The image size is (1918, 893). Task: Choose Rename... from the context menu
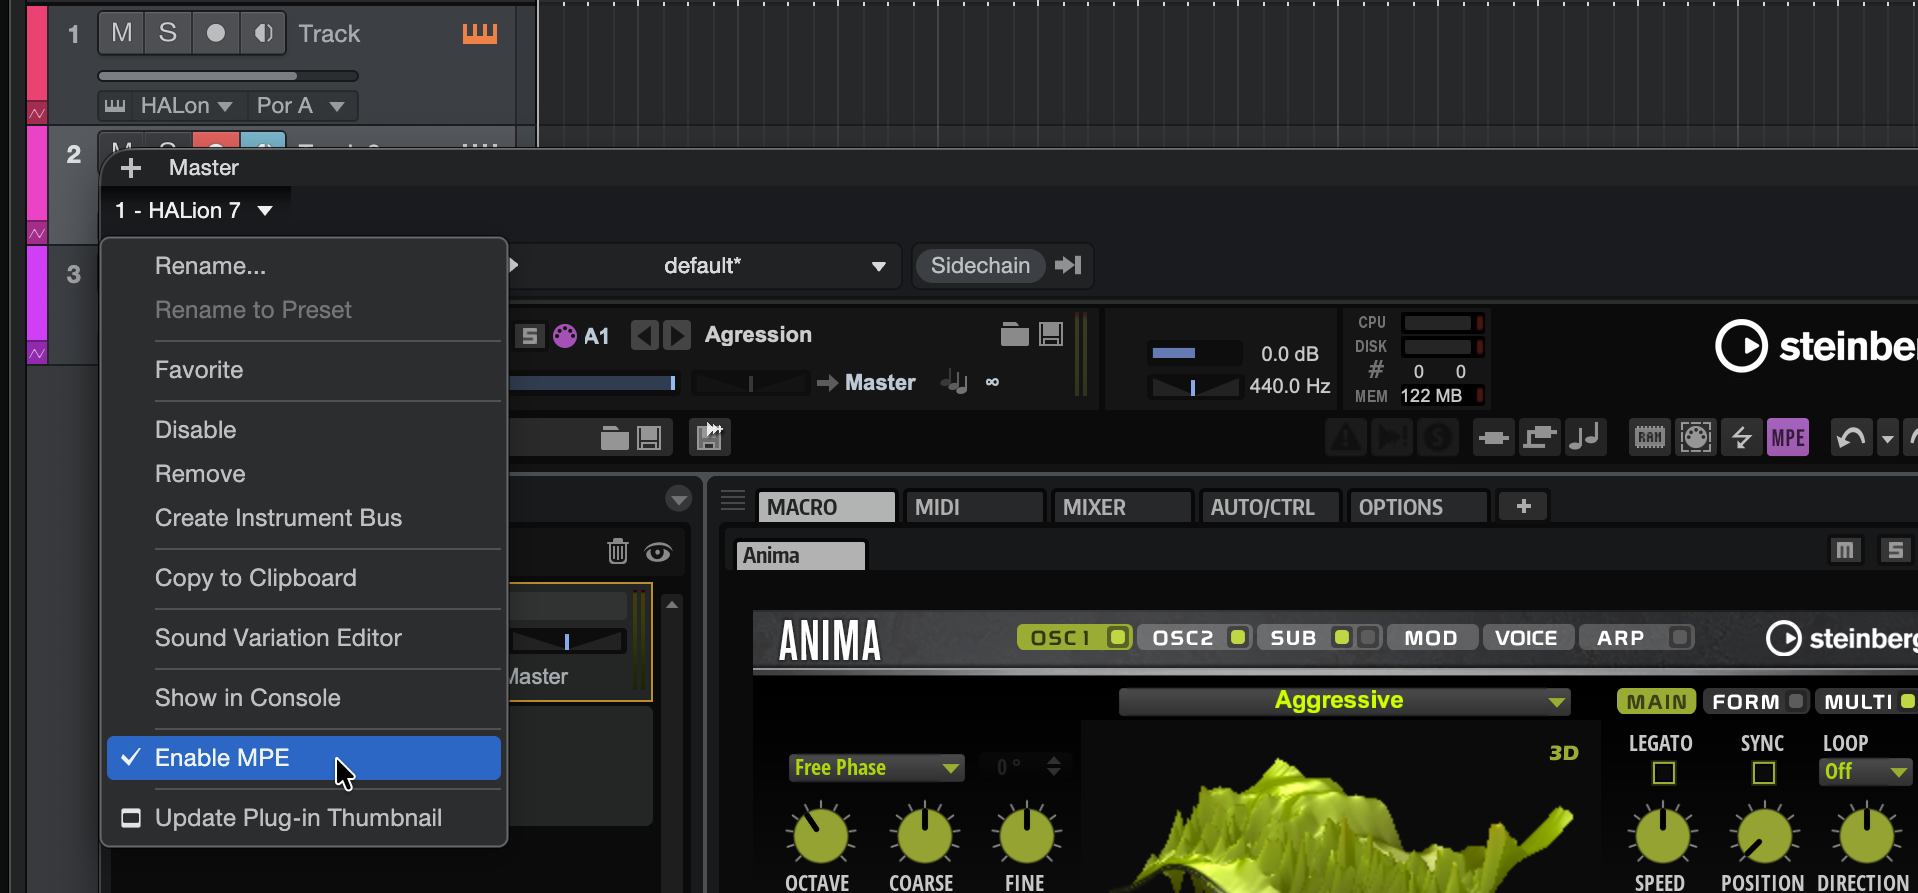(303, 266)
